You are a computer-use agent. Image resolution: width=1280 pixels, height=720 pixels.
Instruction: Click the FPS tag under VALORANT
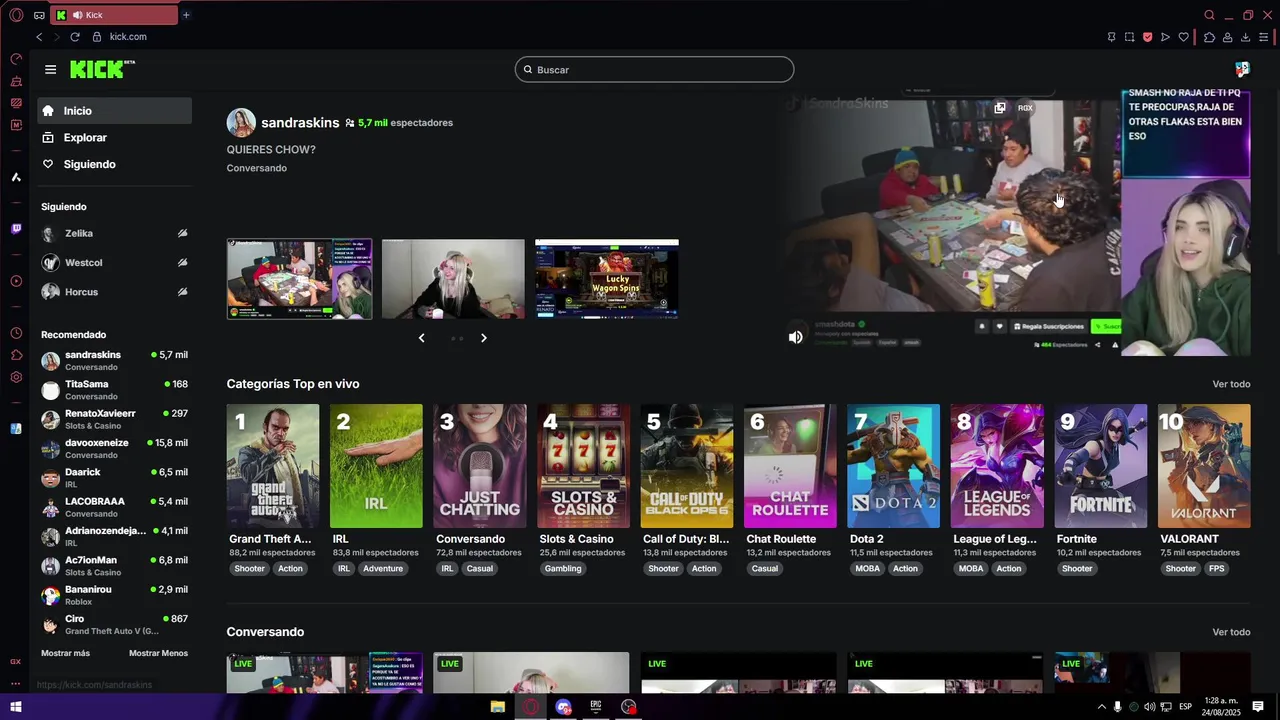coord(1216,569)
